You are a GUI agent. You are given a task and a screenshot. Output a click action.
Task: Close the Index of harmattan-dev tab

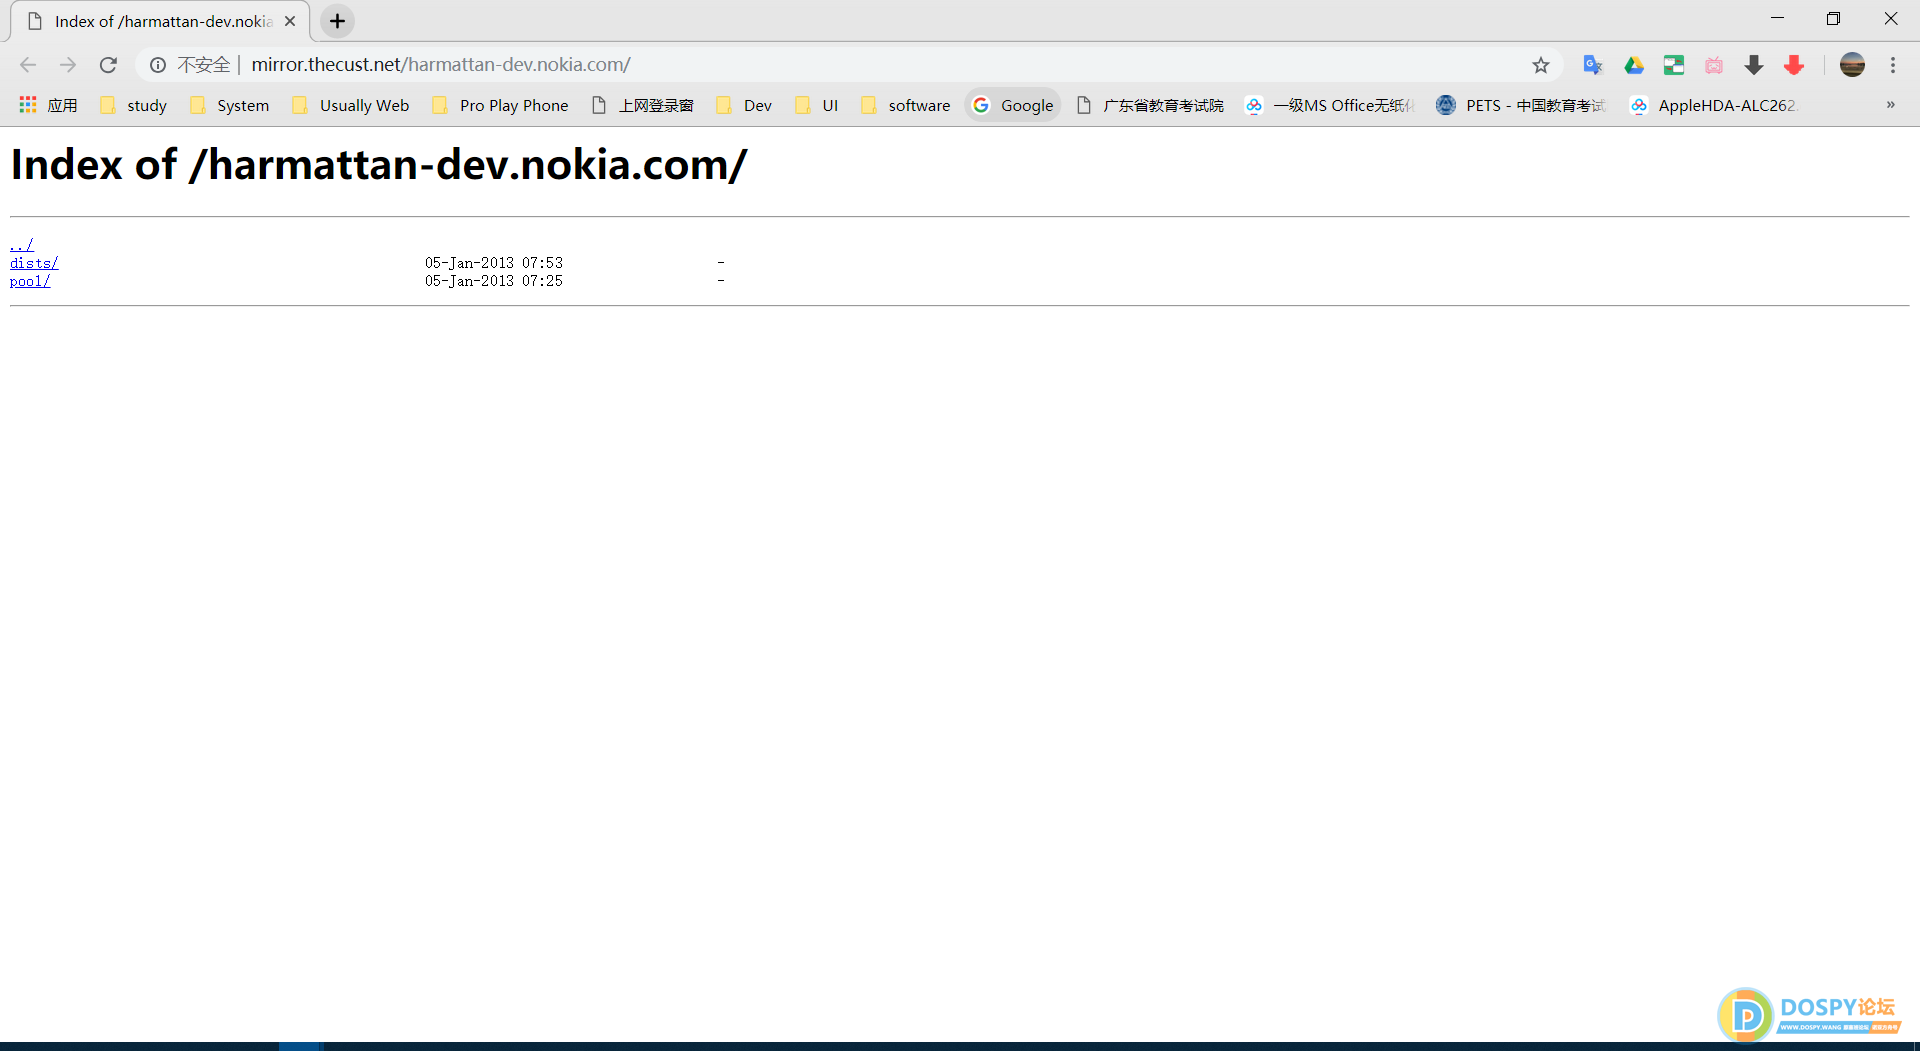tap(290, 21)
